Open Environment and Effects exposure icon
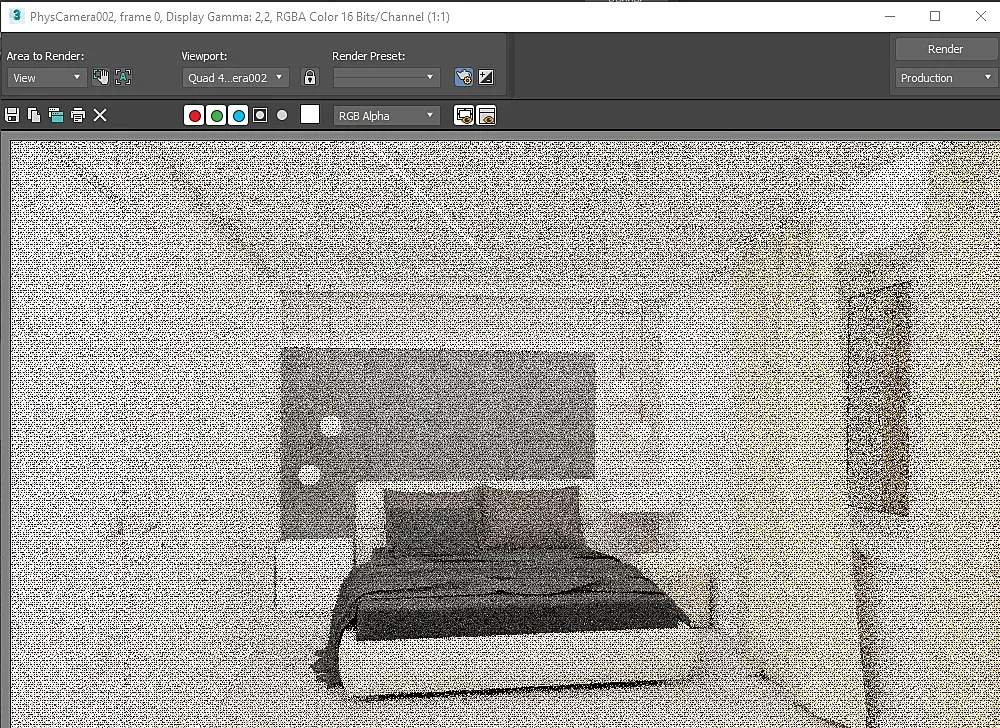This screenshot has width=1000, height=728. [x=486, y=77]
